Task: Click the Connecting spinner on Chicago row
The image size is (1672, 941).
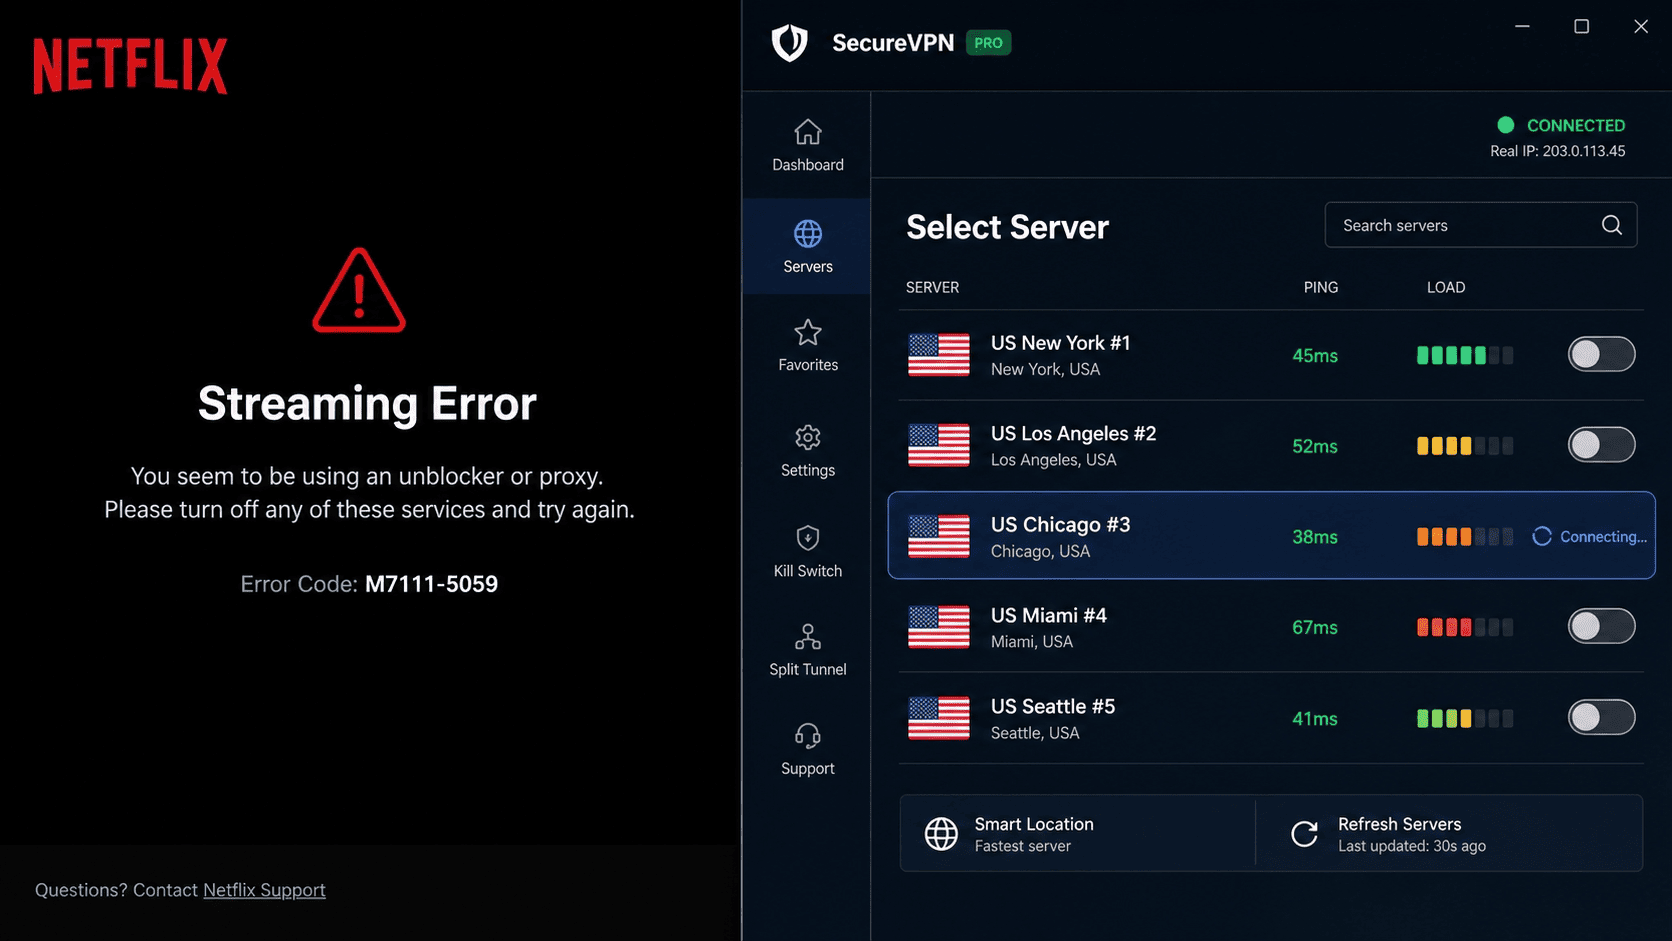Action: click(1542, 536)
